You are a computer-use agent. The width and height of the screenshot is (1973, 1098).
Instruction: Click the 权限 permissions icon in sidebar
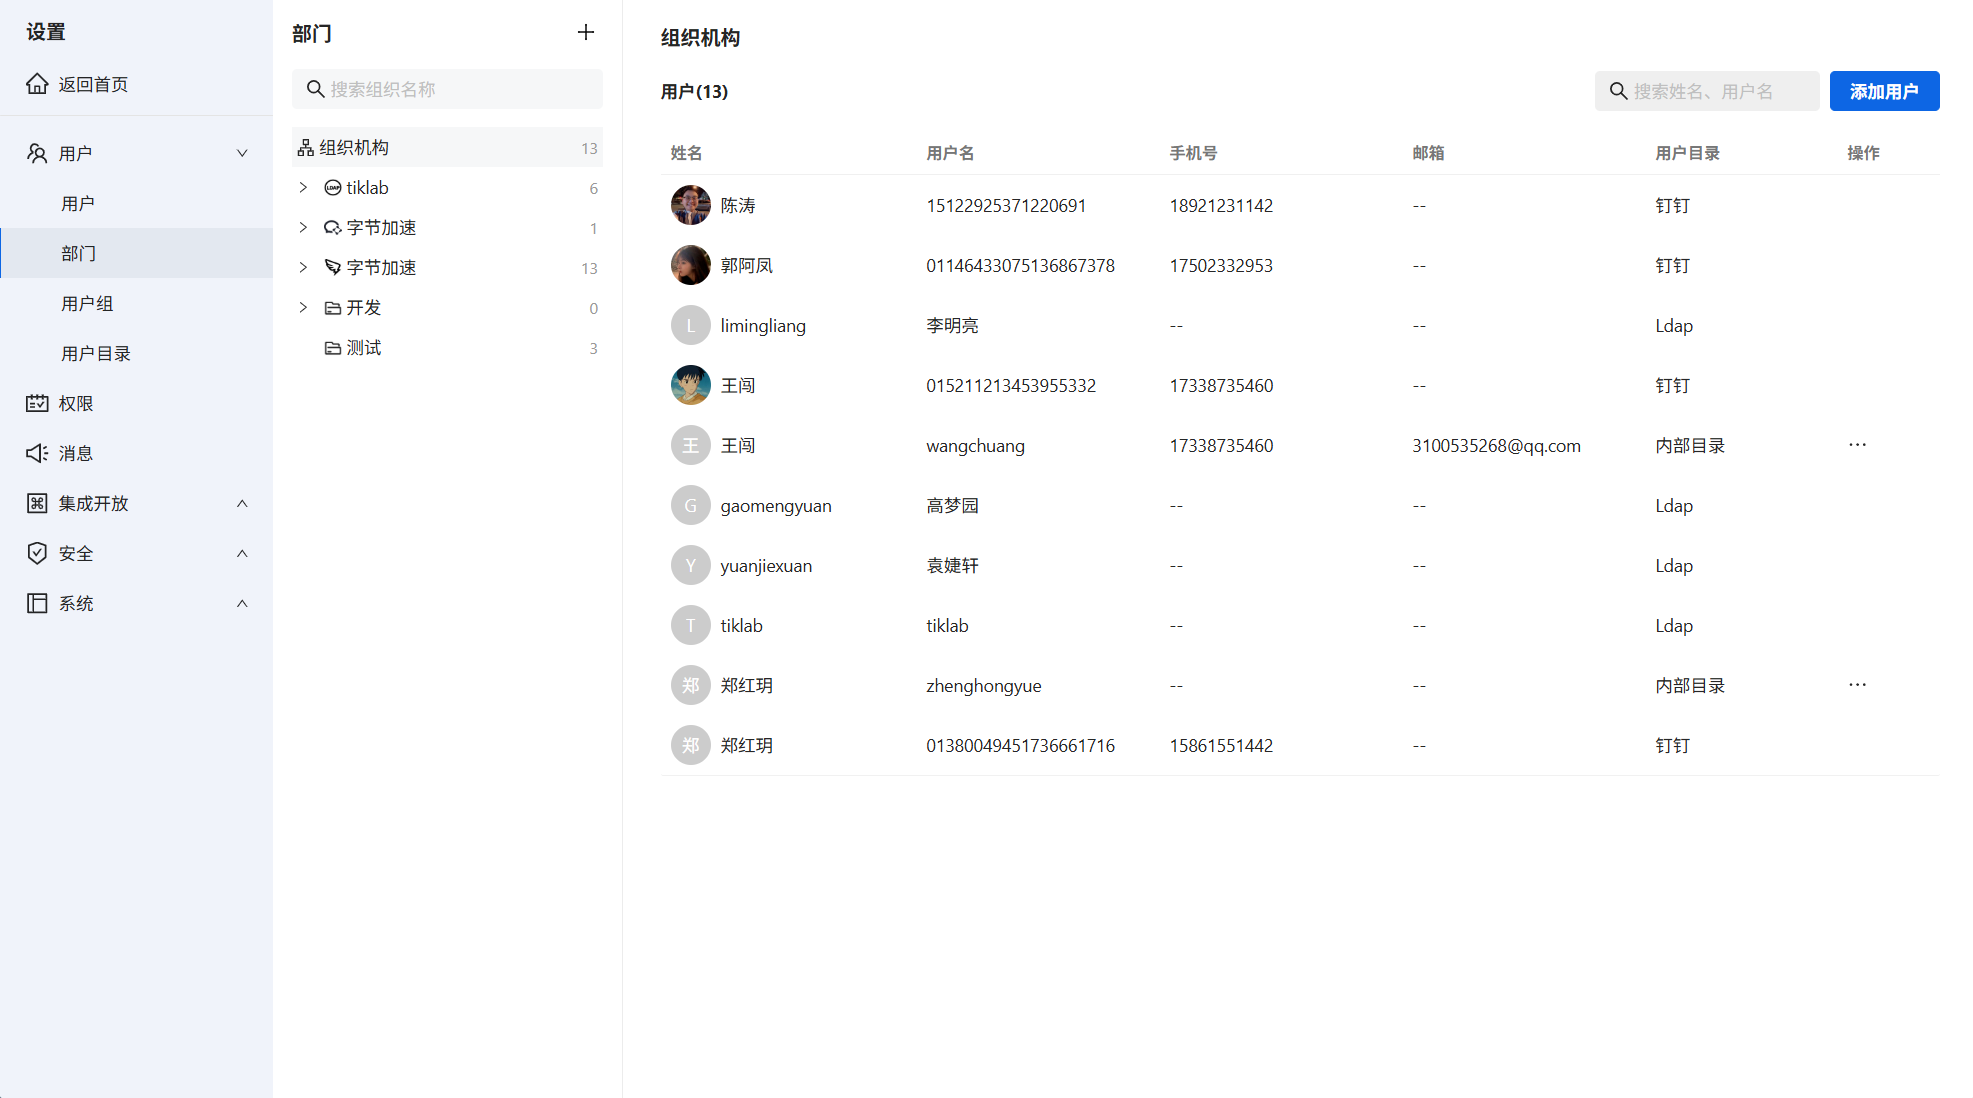(x=37, y=403)
